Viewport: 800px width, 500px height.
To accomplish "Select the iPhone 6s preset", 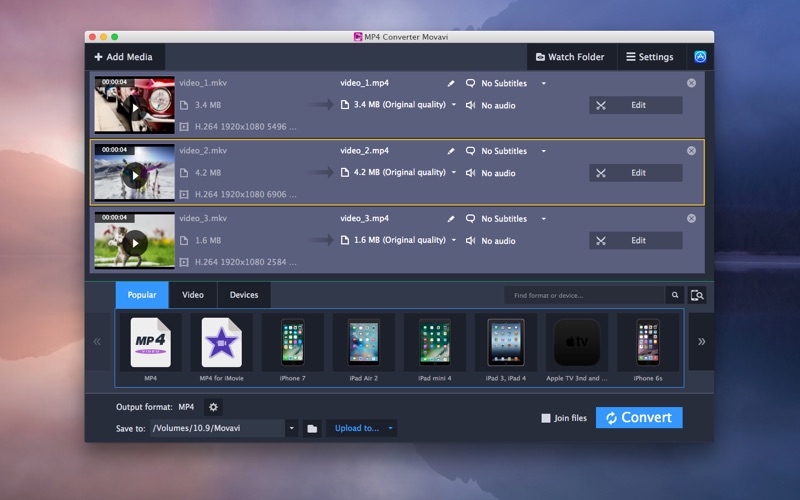I will pos(648,349).
